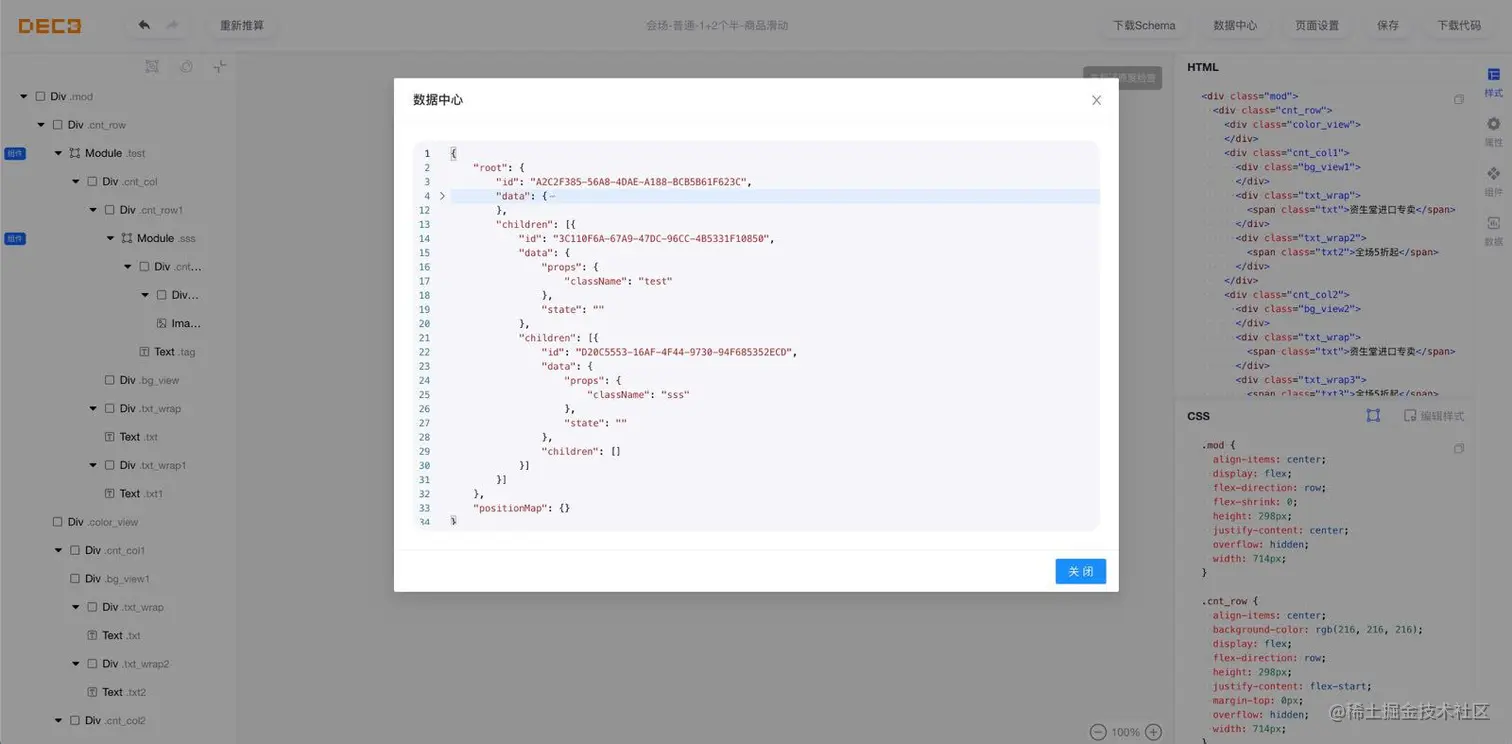Collapse the Div .mod tree node
1512x744 pixels.
click(x=24, y=97)
